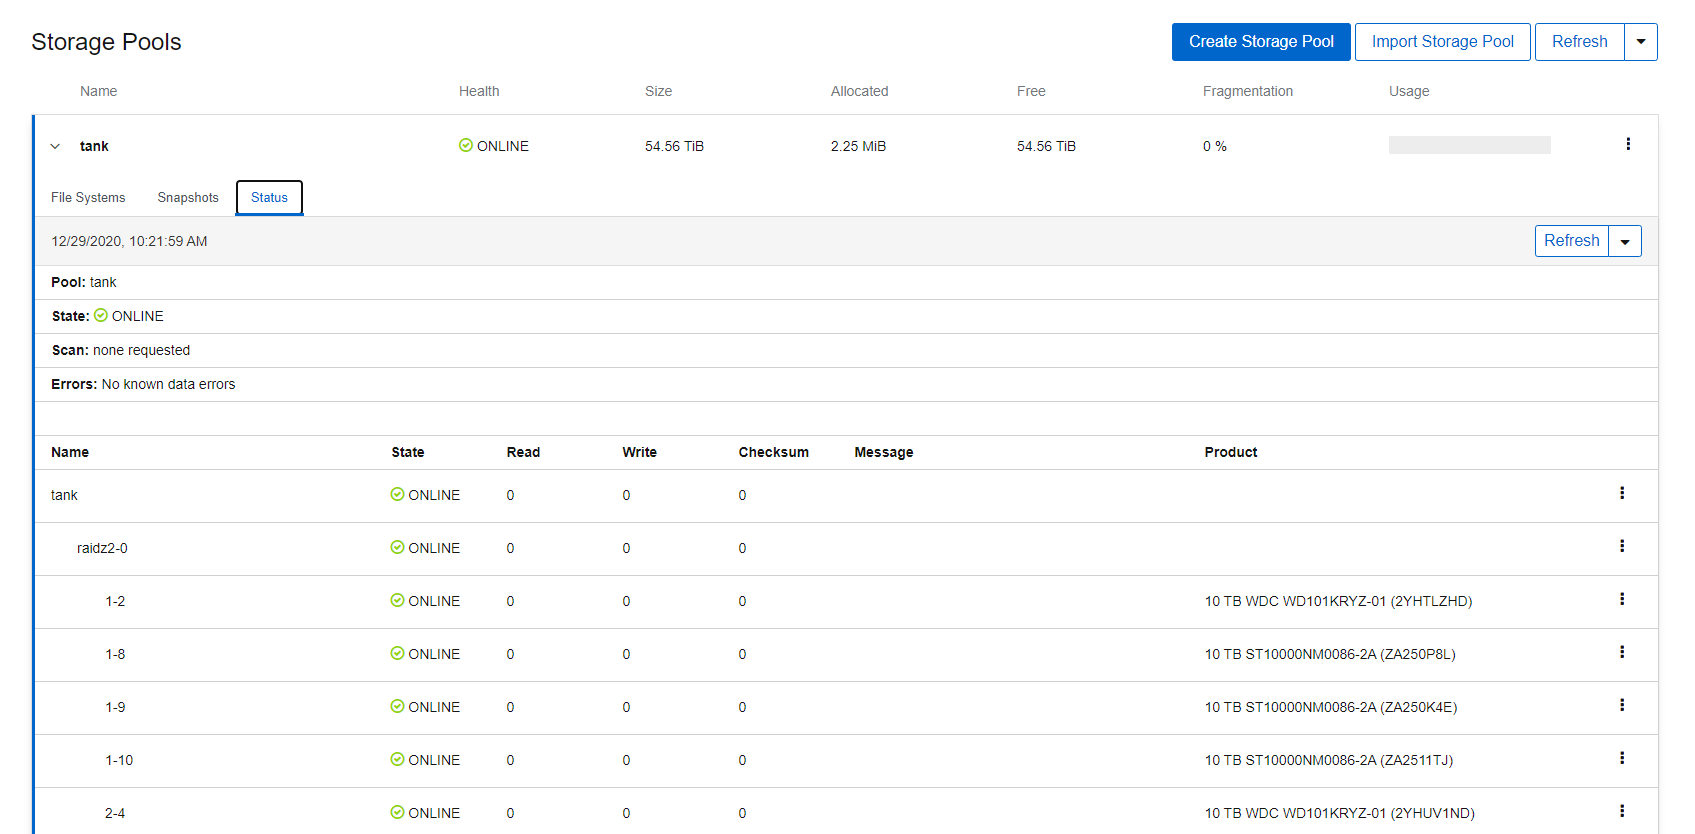The width and height of the screenshot is (1695, 834).
Task: Select disk 1-10 in device tree
Action: pyautogui.click(x=119, y=760)
